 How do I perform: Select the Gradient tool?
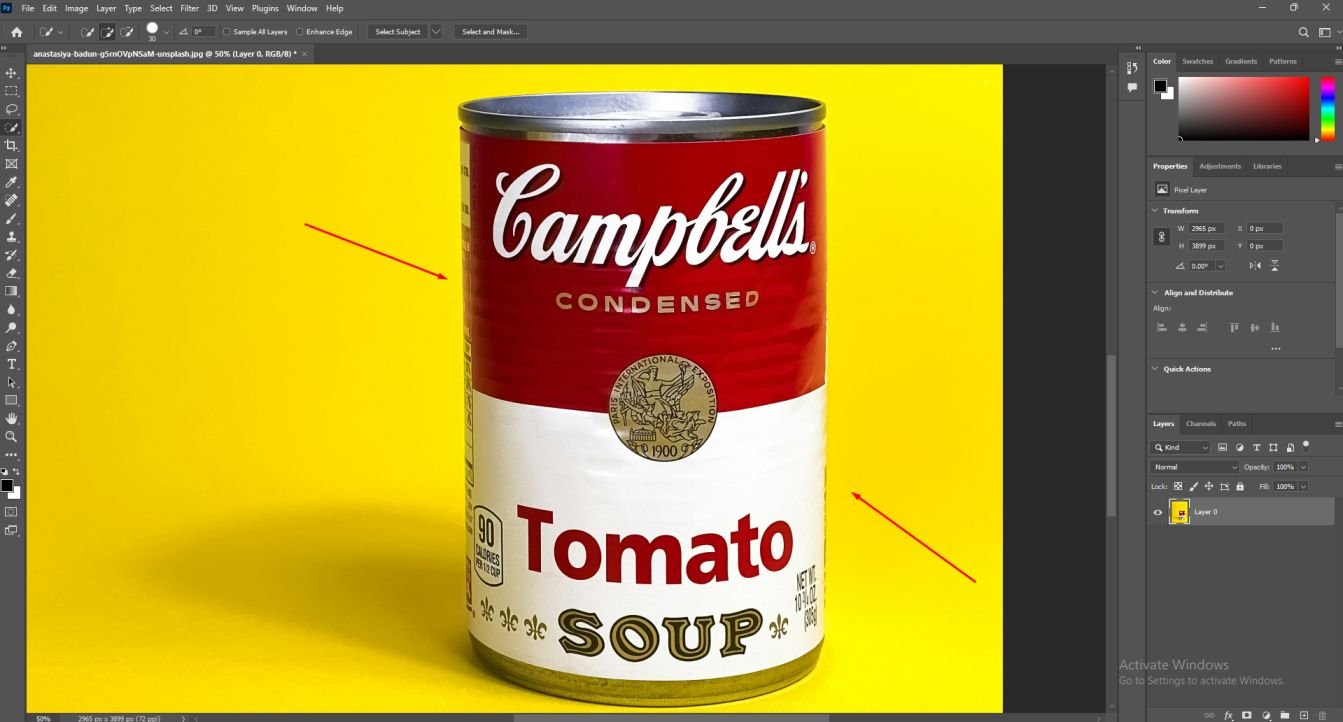(x=12, y=291)
